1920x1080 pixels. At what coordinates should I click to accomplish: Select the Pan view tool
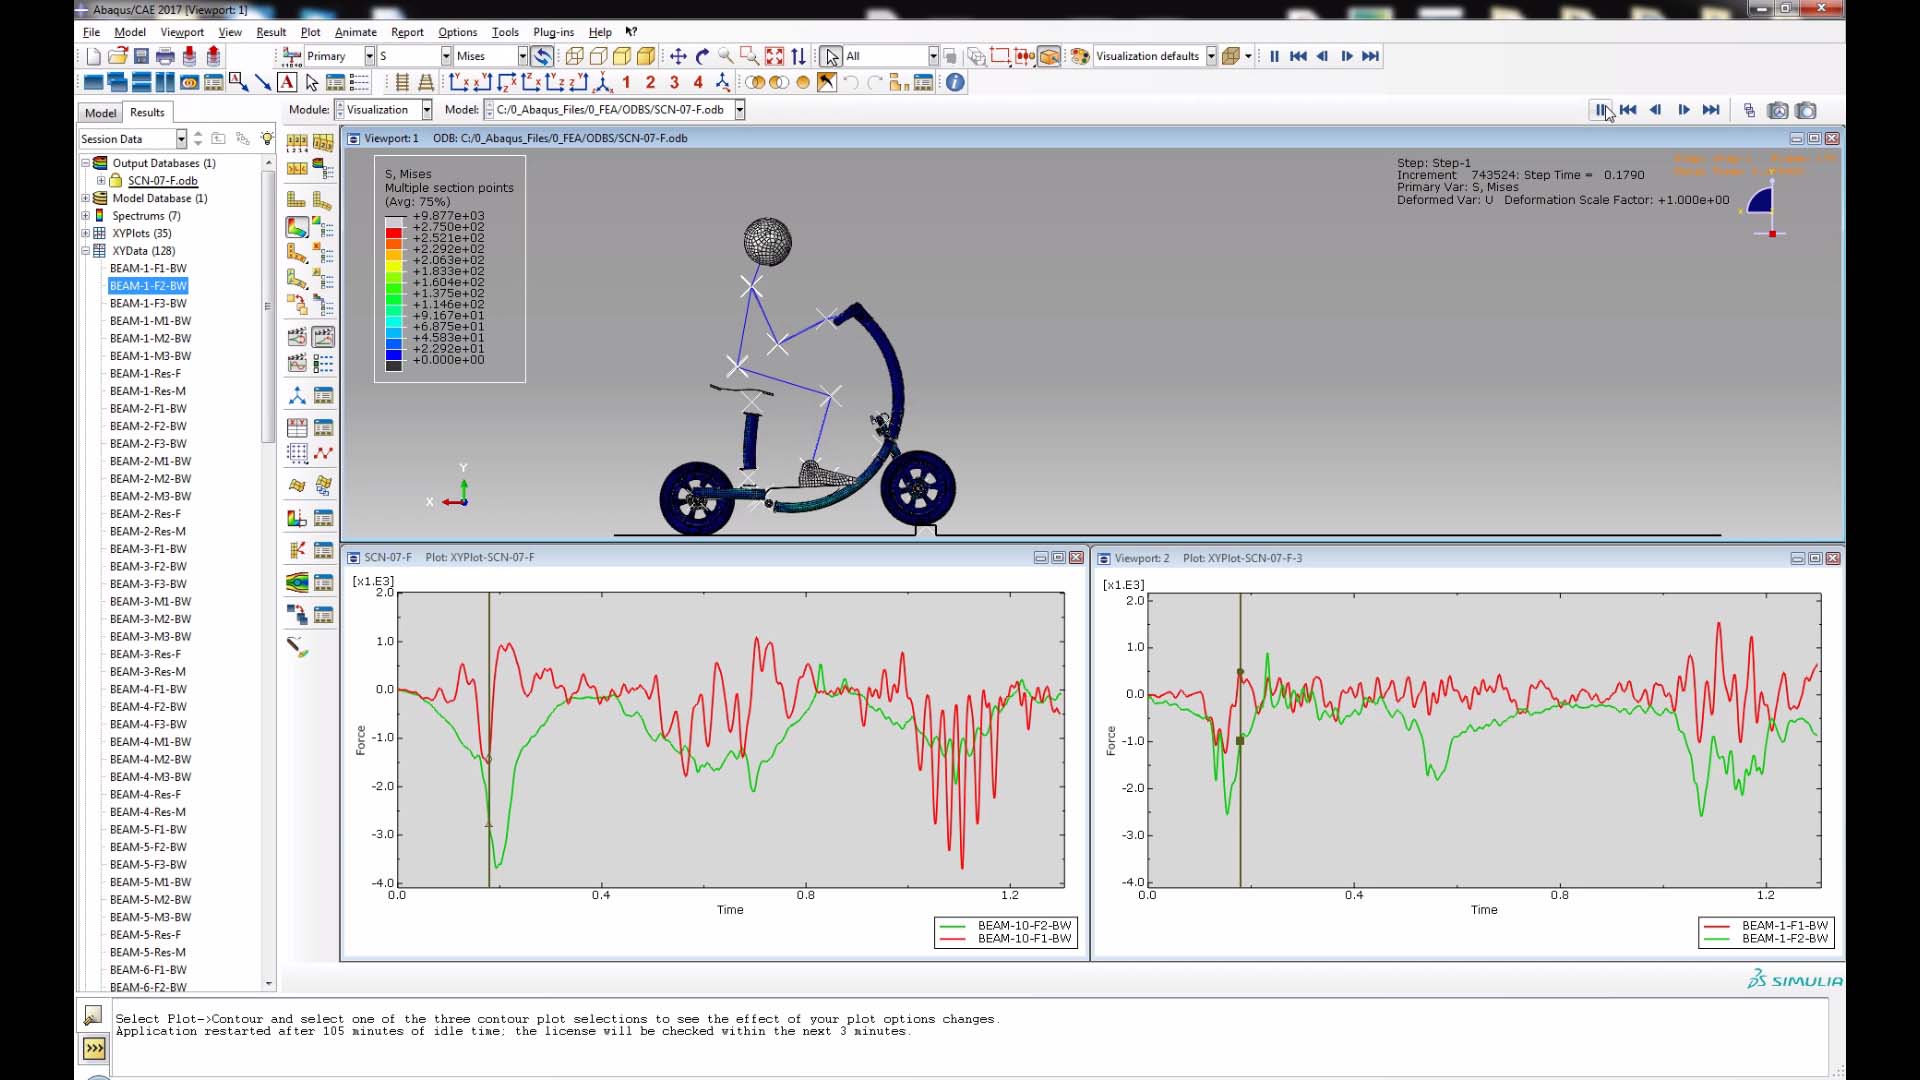(678, 57)
